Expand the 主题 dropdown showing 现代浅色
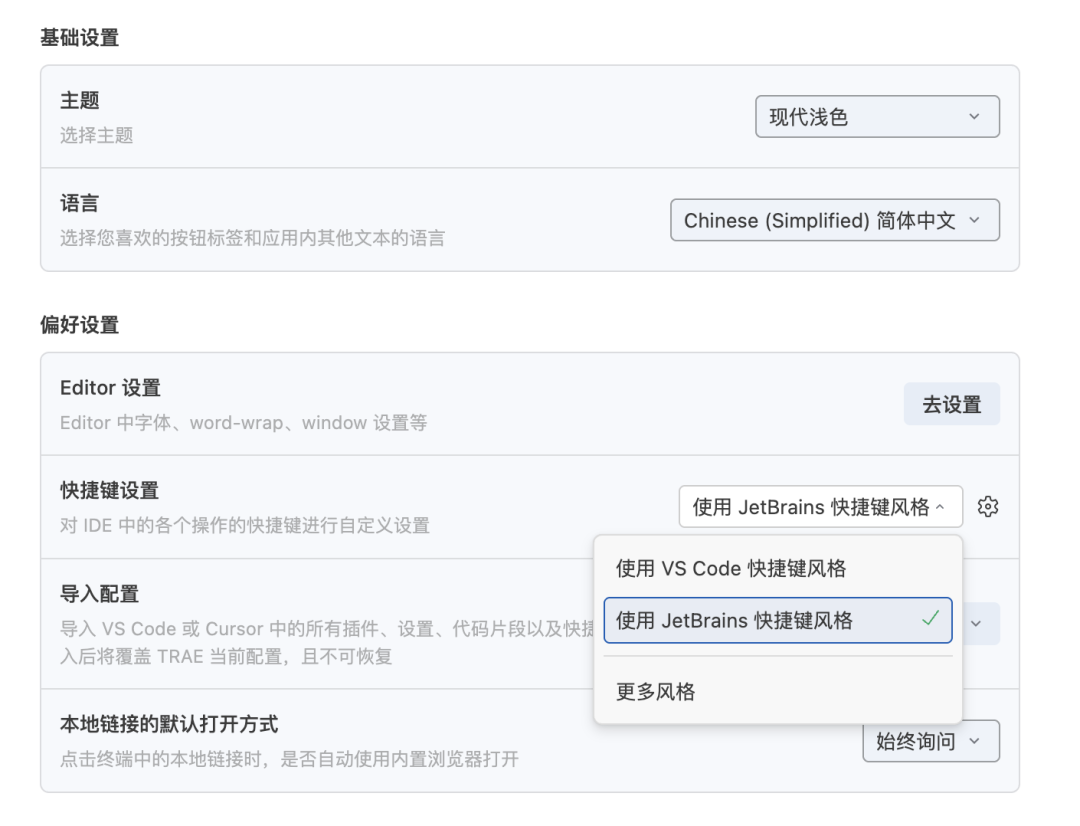 click(877, 117)
